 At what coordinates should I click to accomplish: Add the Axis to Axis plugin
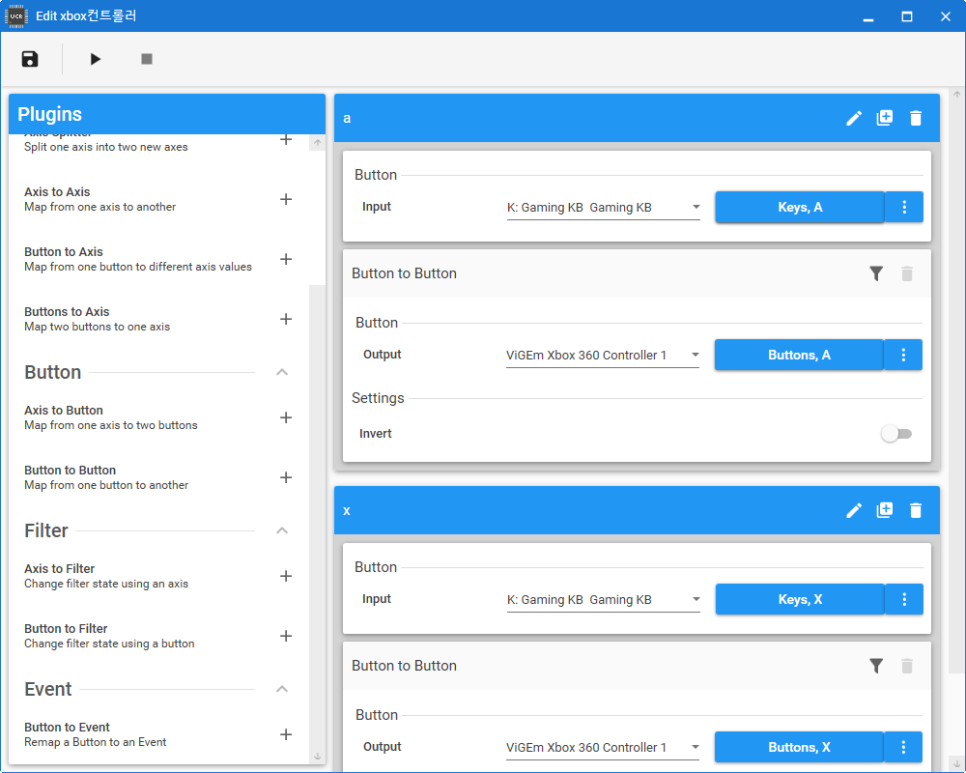point(286,199)
